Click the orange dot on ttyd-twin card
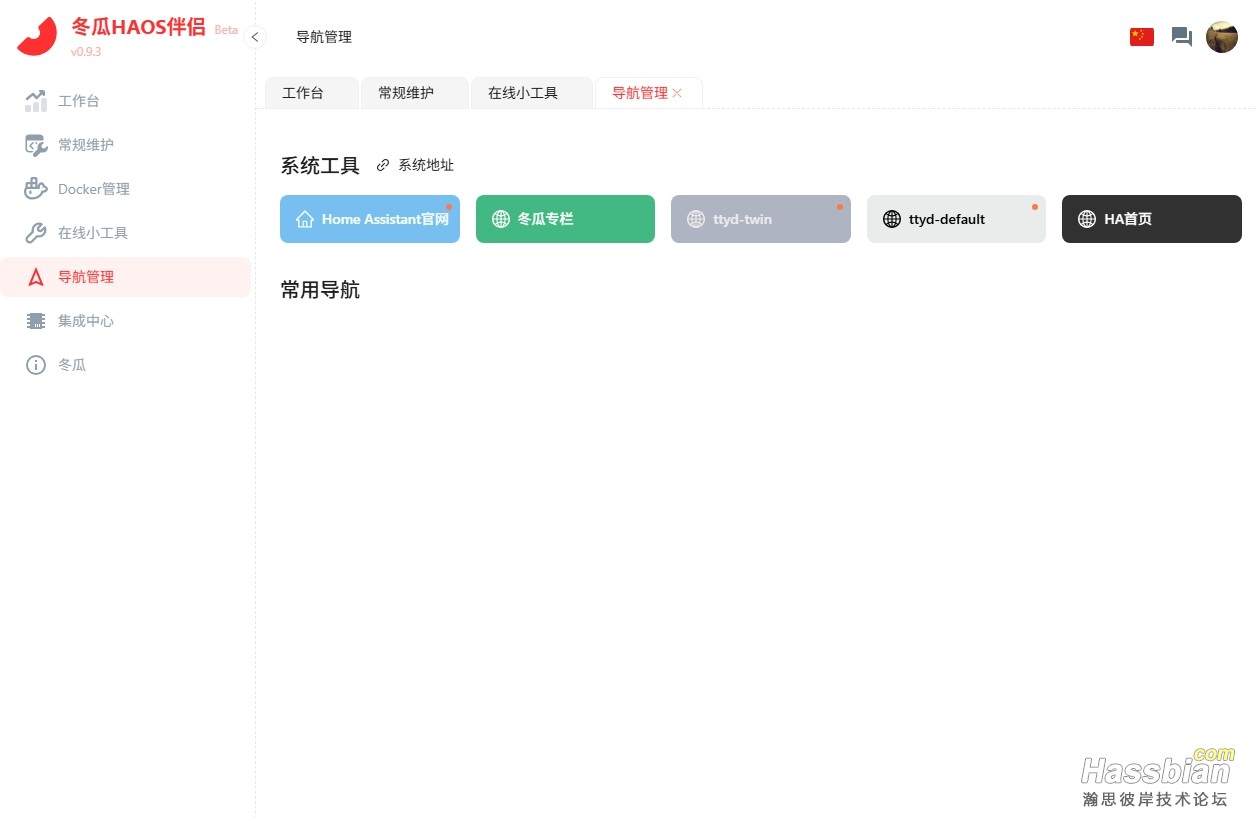Image resolution: width=1256 pixels, height=817 pixels. click(840, 207)
